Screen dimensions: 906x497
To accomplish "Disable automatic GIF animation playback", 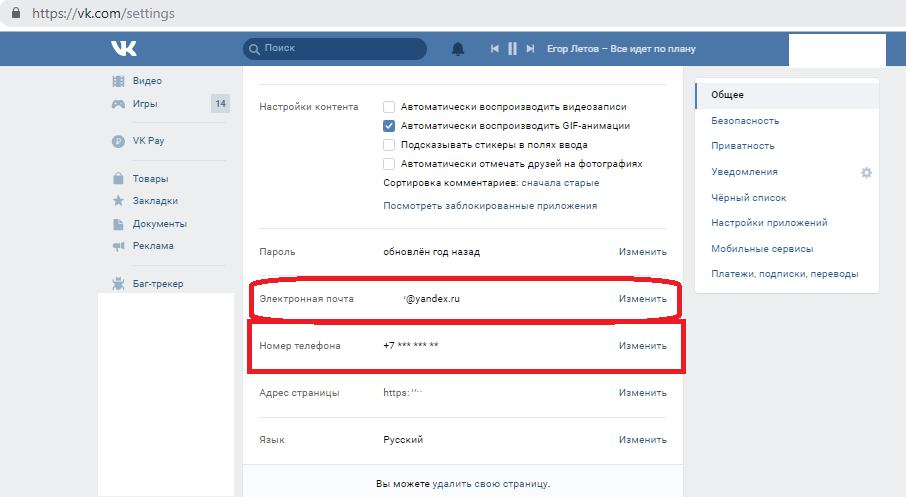I will click(390, 126).
